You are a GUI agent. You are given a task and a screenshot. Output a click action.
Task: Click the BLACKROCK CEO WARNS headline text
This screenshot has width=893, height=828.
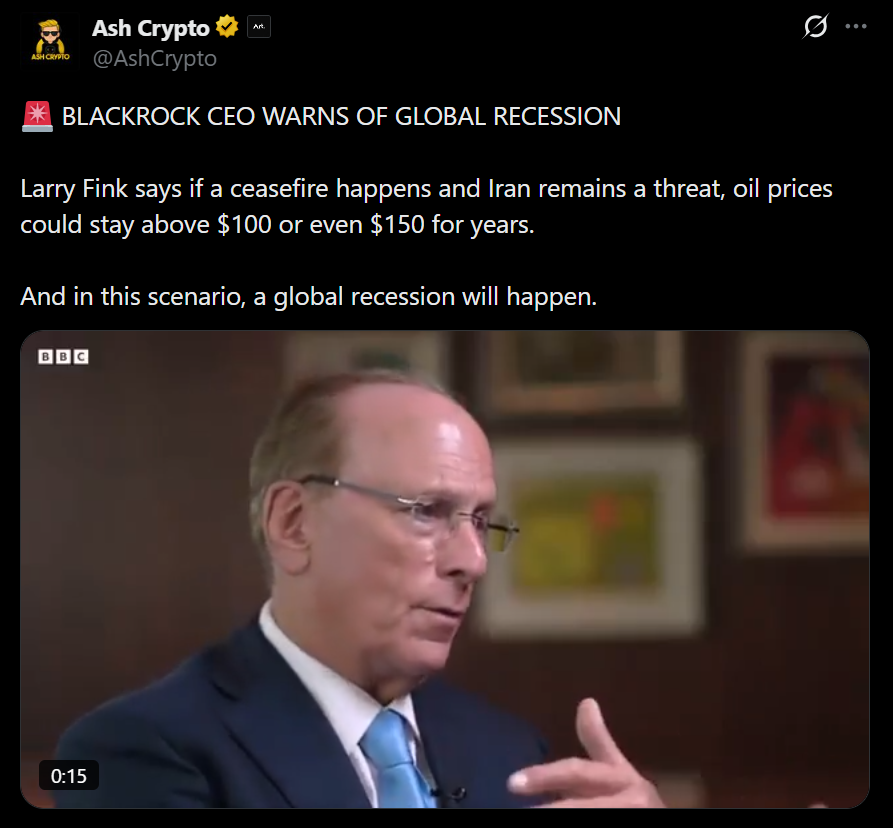[x=341, y=117]
